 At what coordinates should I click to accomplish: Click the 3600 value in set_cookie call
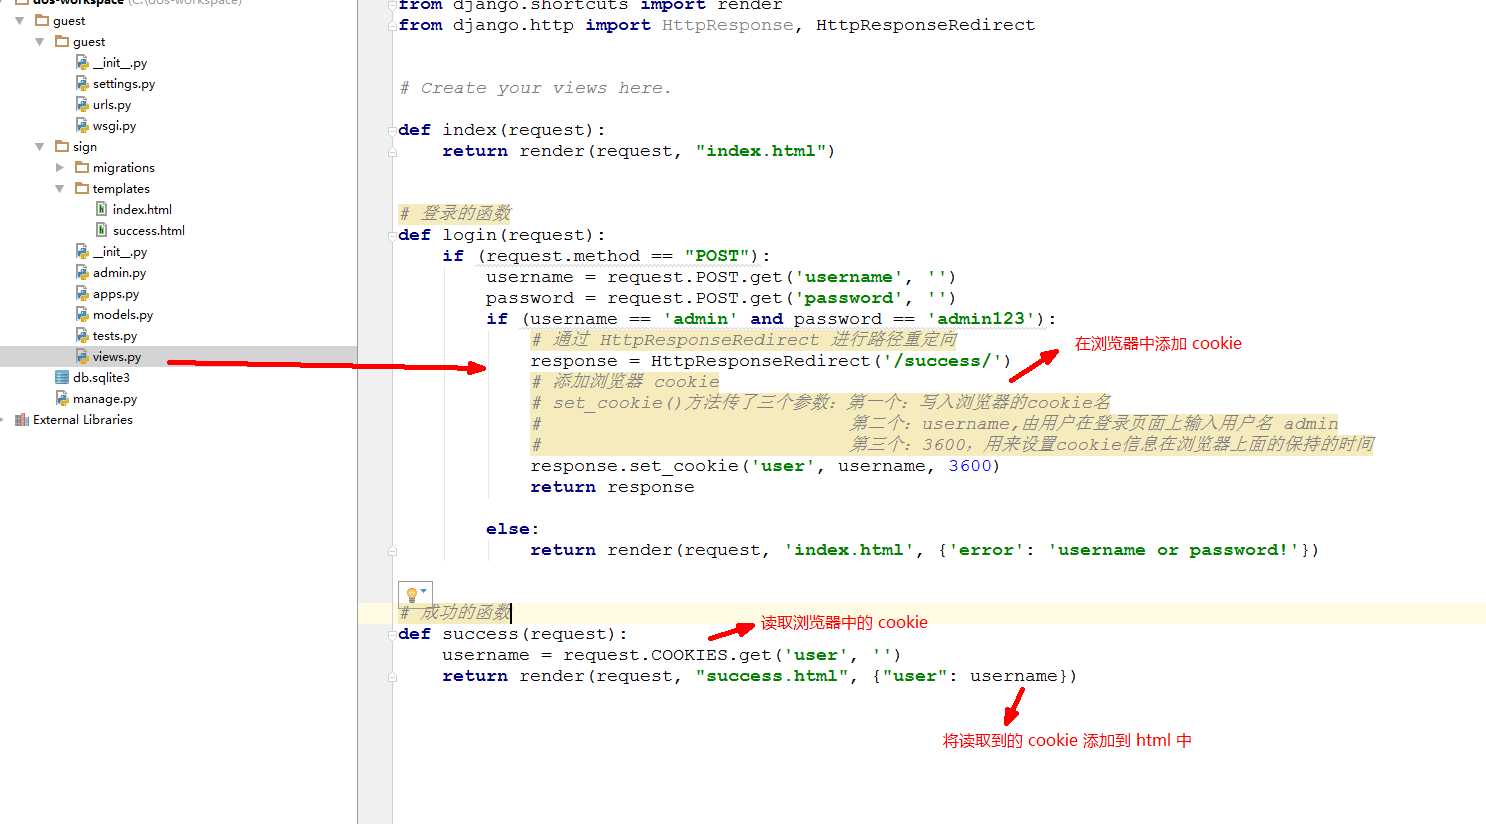pyautogui.click(x=970, y=466)
